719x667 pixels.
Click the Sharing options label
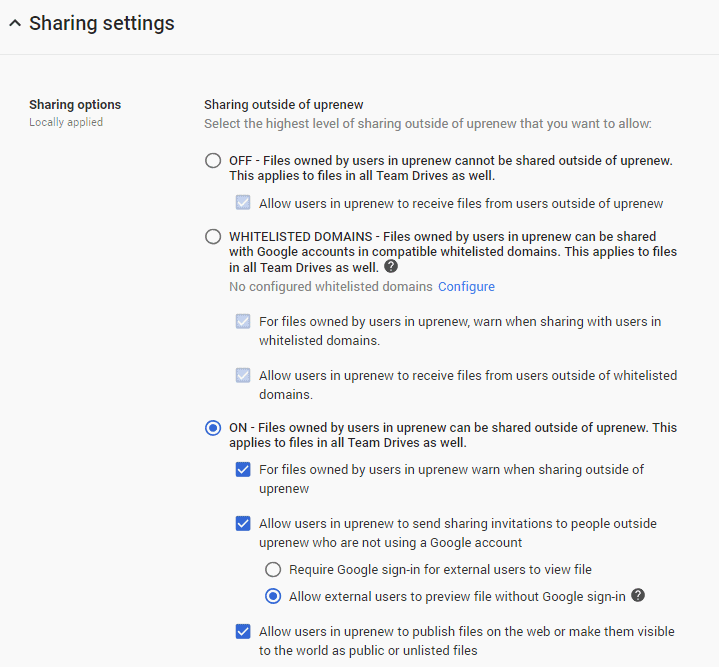(75, 105)
